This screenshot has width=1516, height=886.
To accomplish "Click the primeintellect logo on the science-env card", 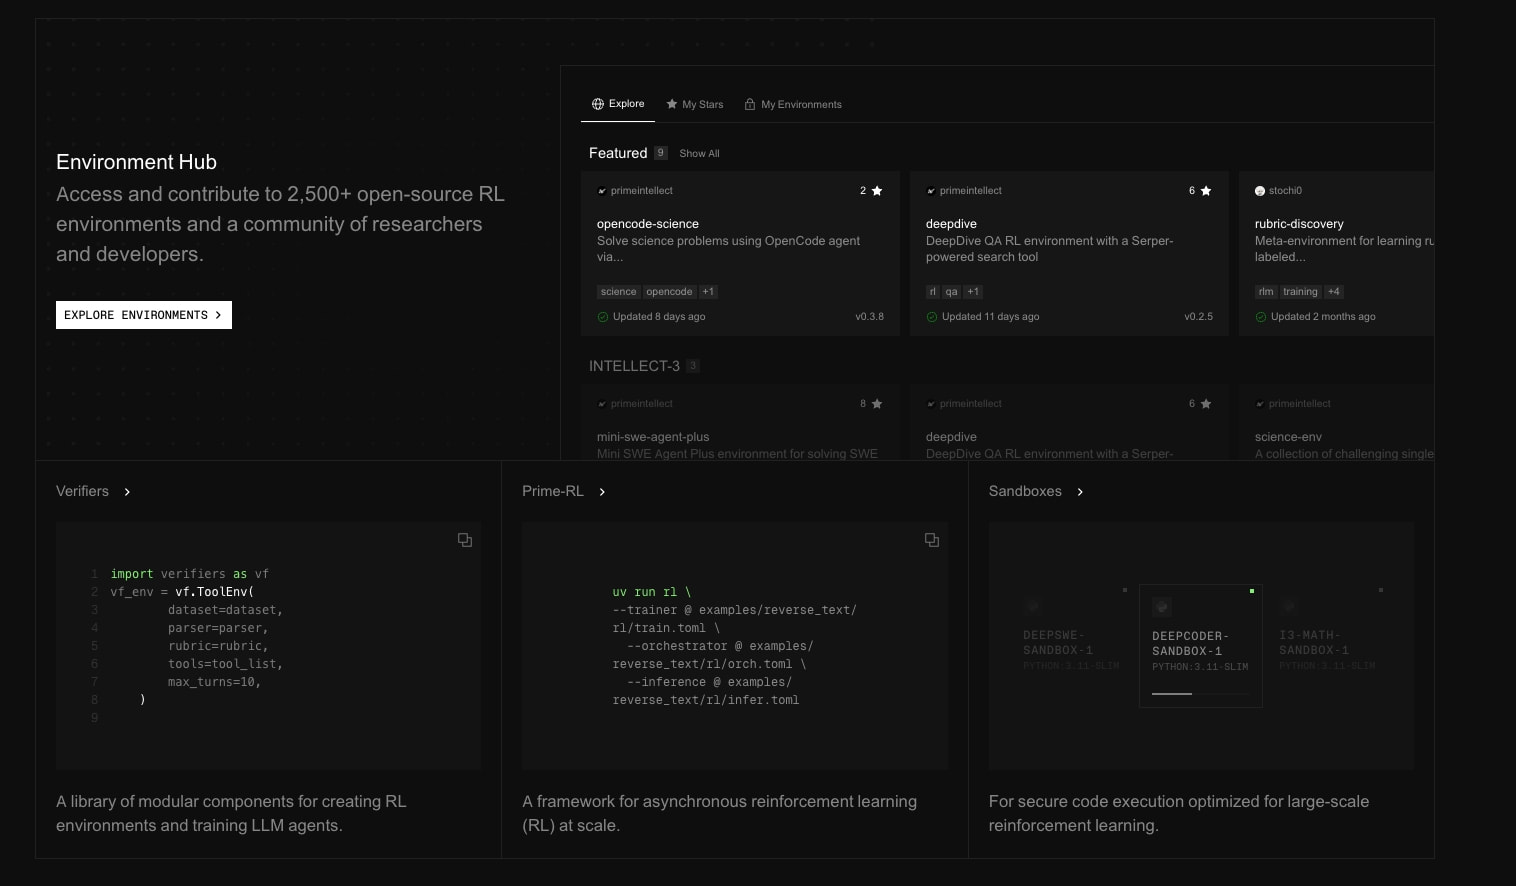I will point(1260,404).
